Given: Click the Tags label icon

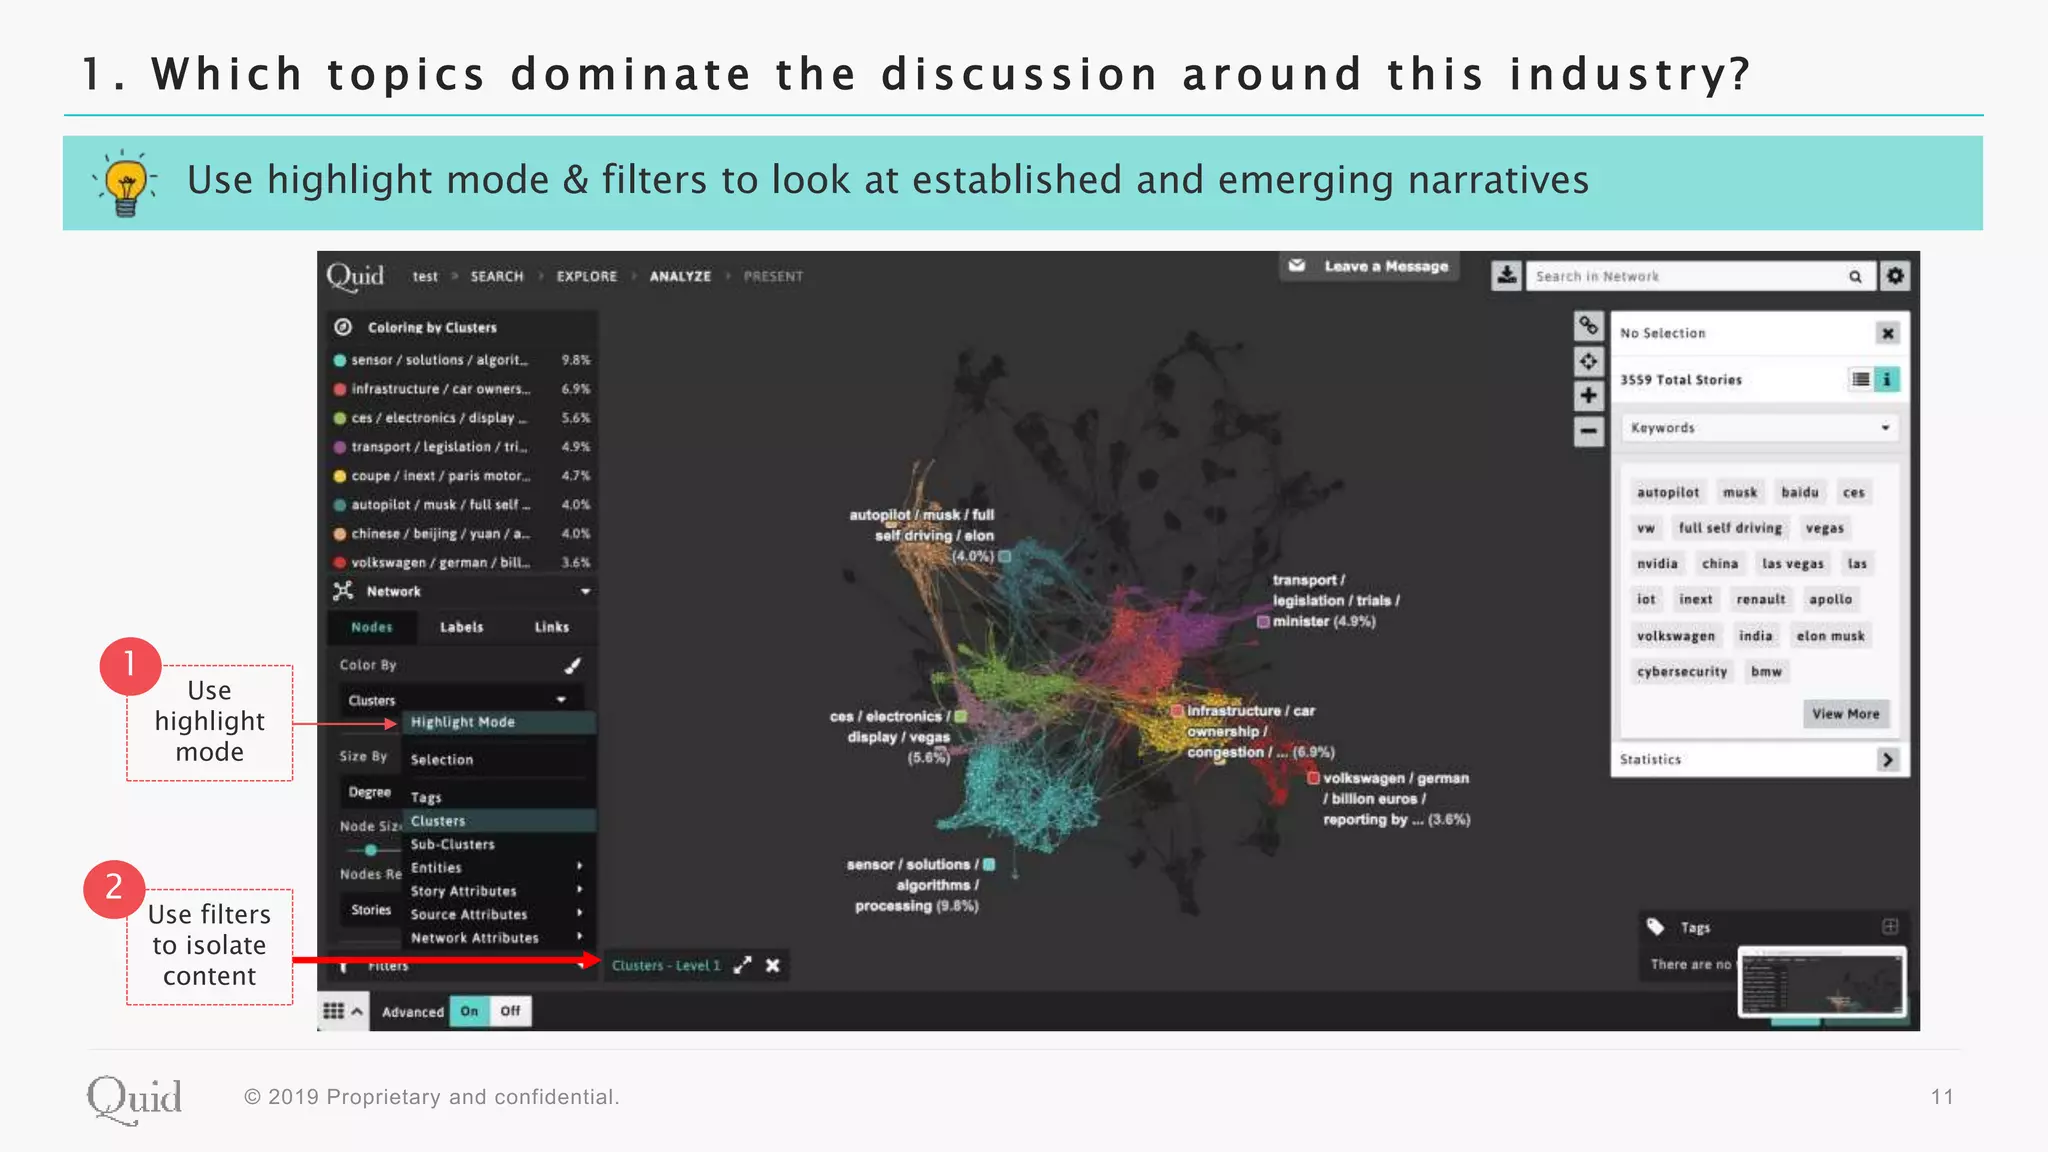Looking at the screenshot, I should [1655, 927].
